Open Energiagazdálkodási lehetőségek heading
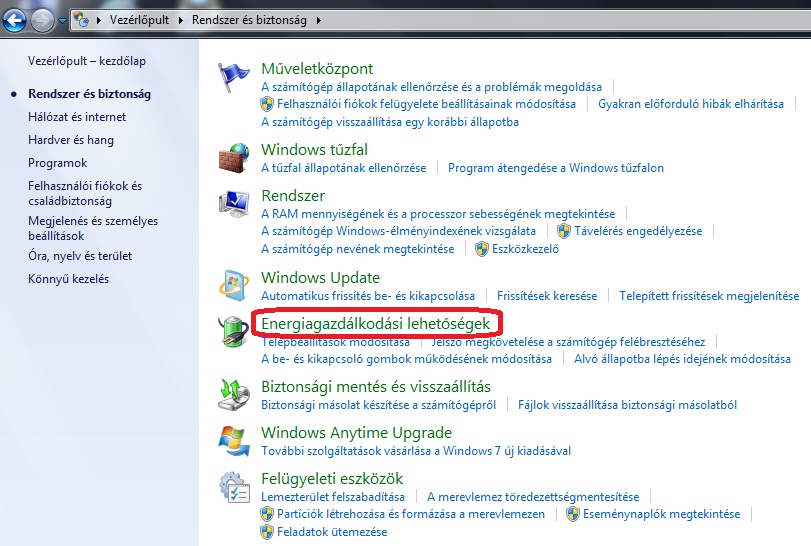The image size is (811, 546). (376, 324)
